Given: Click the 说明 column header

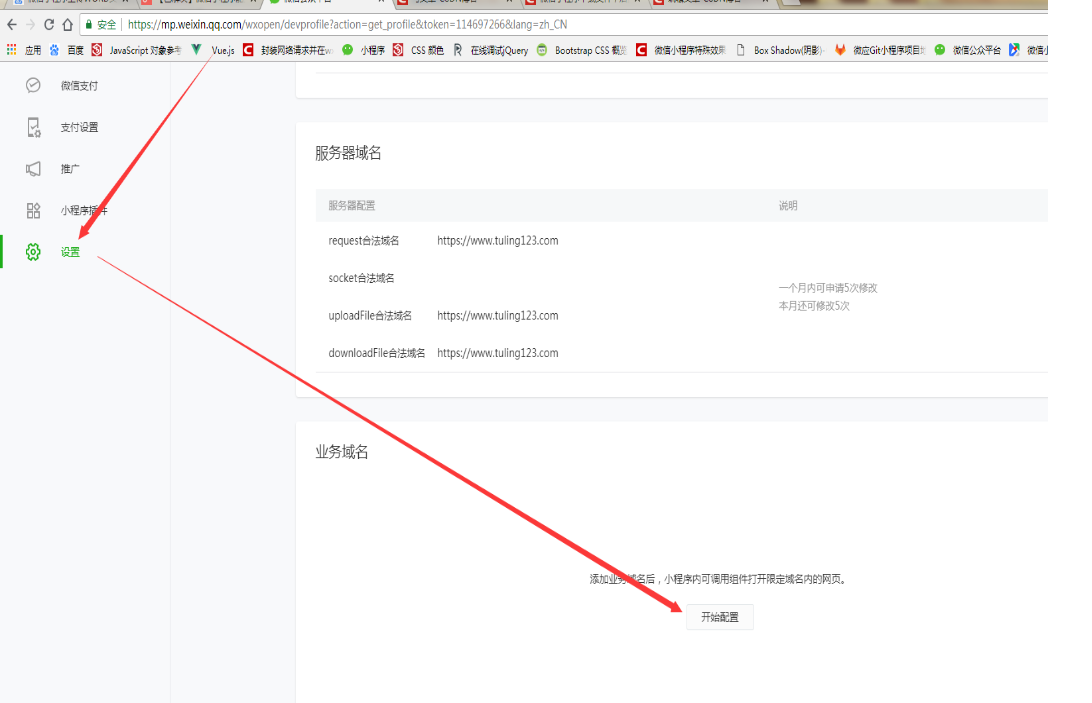Looking at the screenshot, I should 788,206.
